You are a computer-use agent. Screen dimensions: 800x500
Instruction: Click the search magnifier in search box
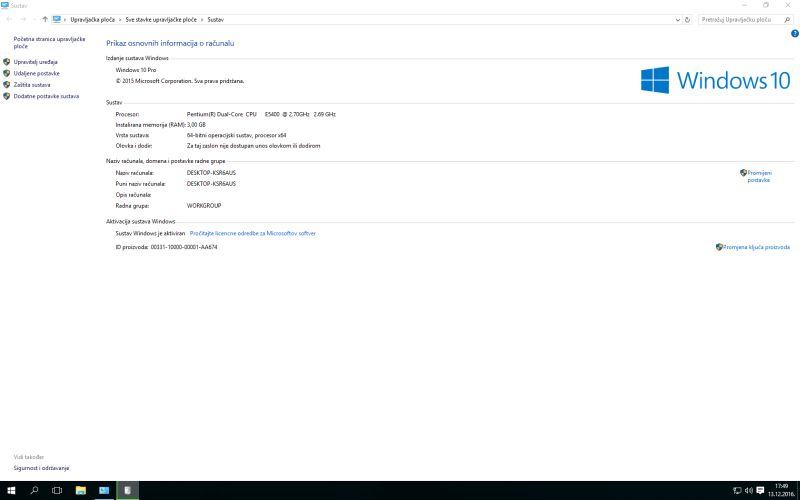pos(787,19)
